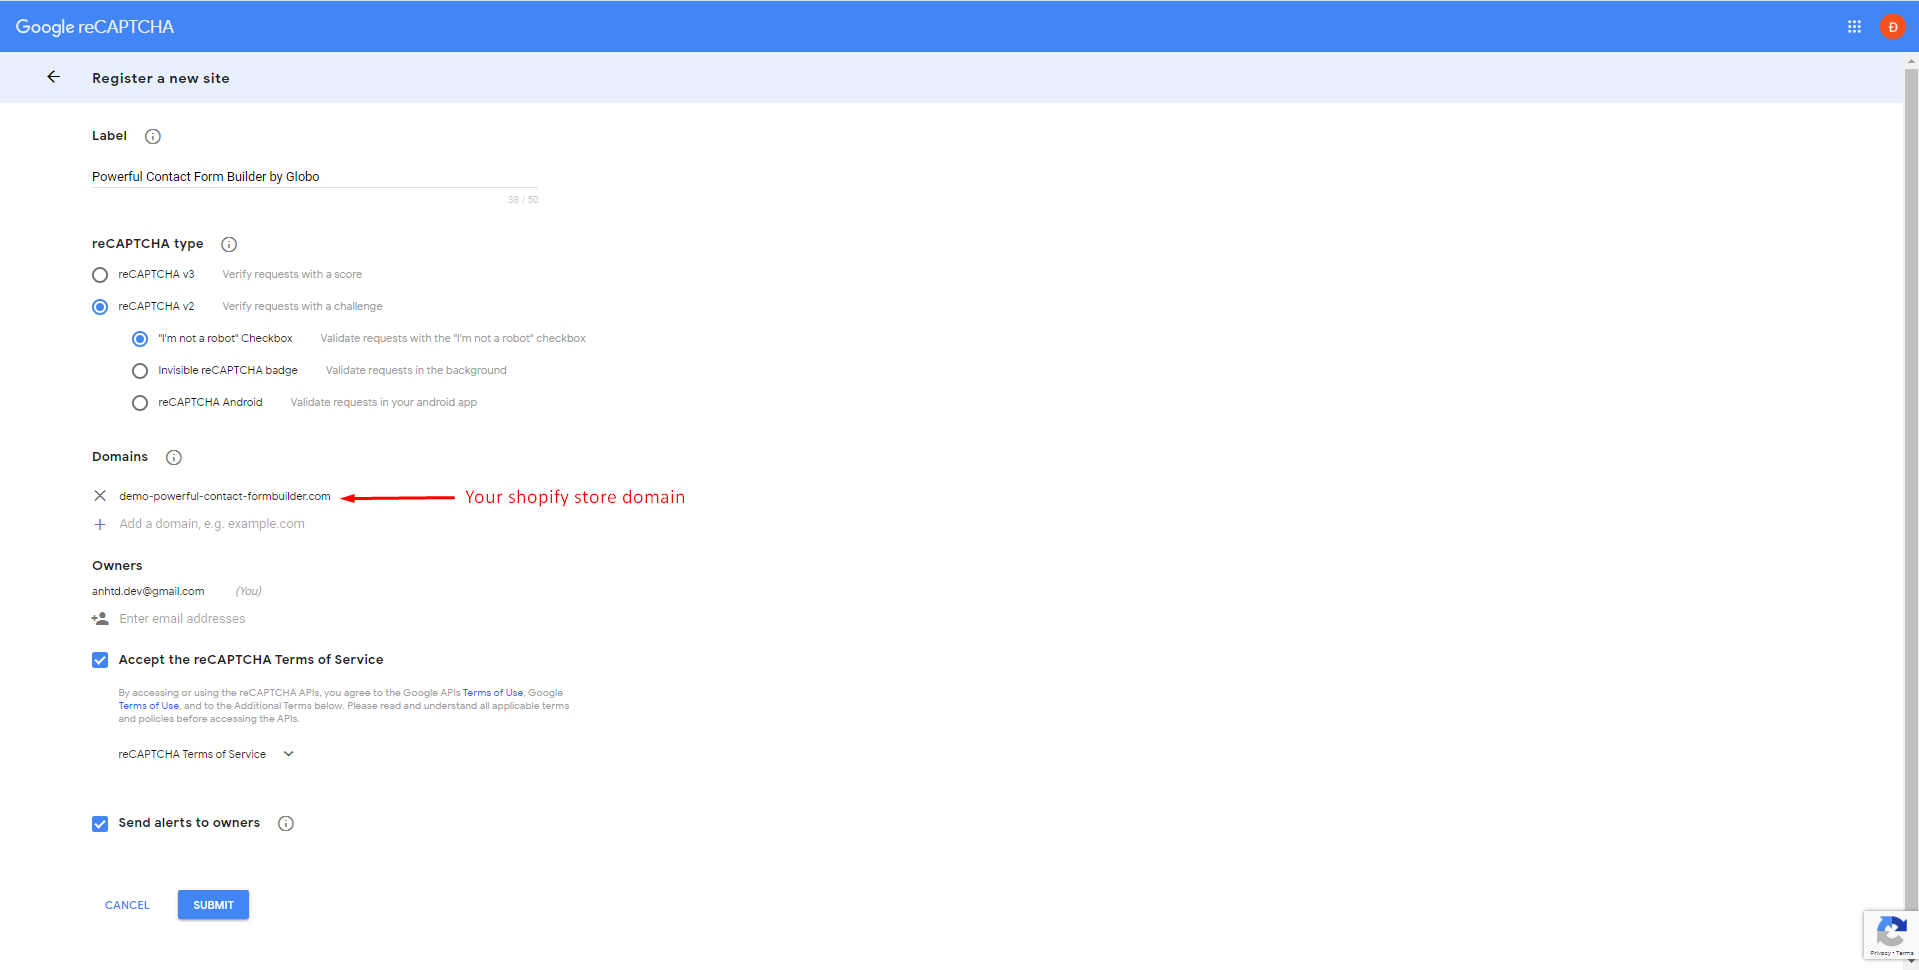Click the Enter email addresses field
The image size is (1919, 970).
[x=182, y=619]
